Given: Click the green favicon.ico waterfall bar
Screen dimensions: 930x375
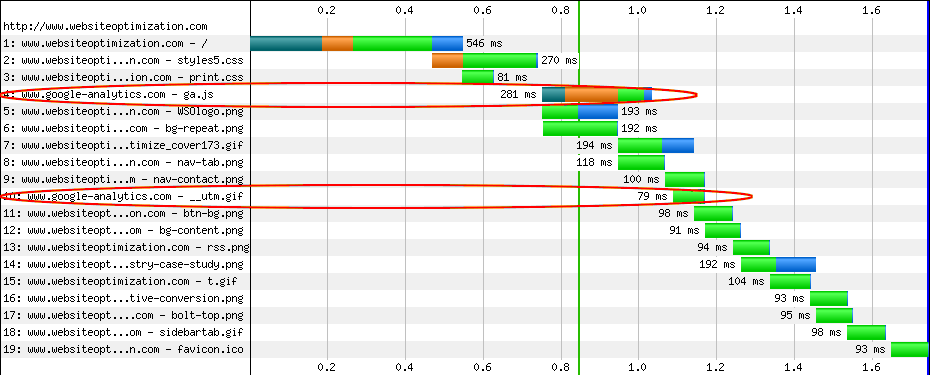Looking at the screenshot, I should pyautogui.click(x=909, y=349).
